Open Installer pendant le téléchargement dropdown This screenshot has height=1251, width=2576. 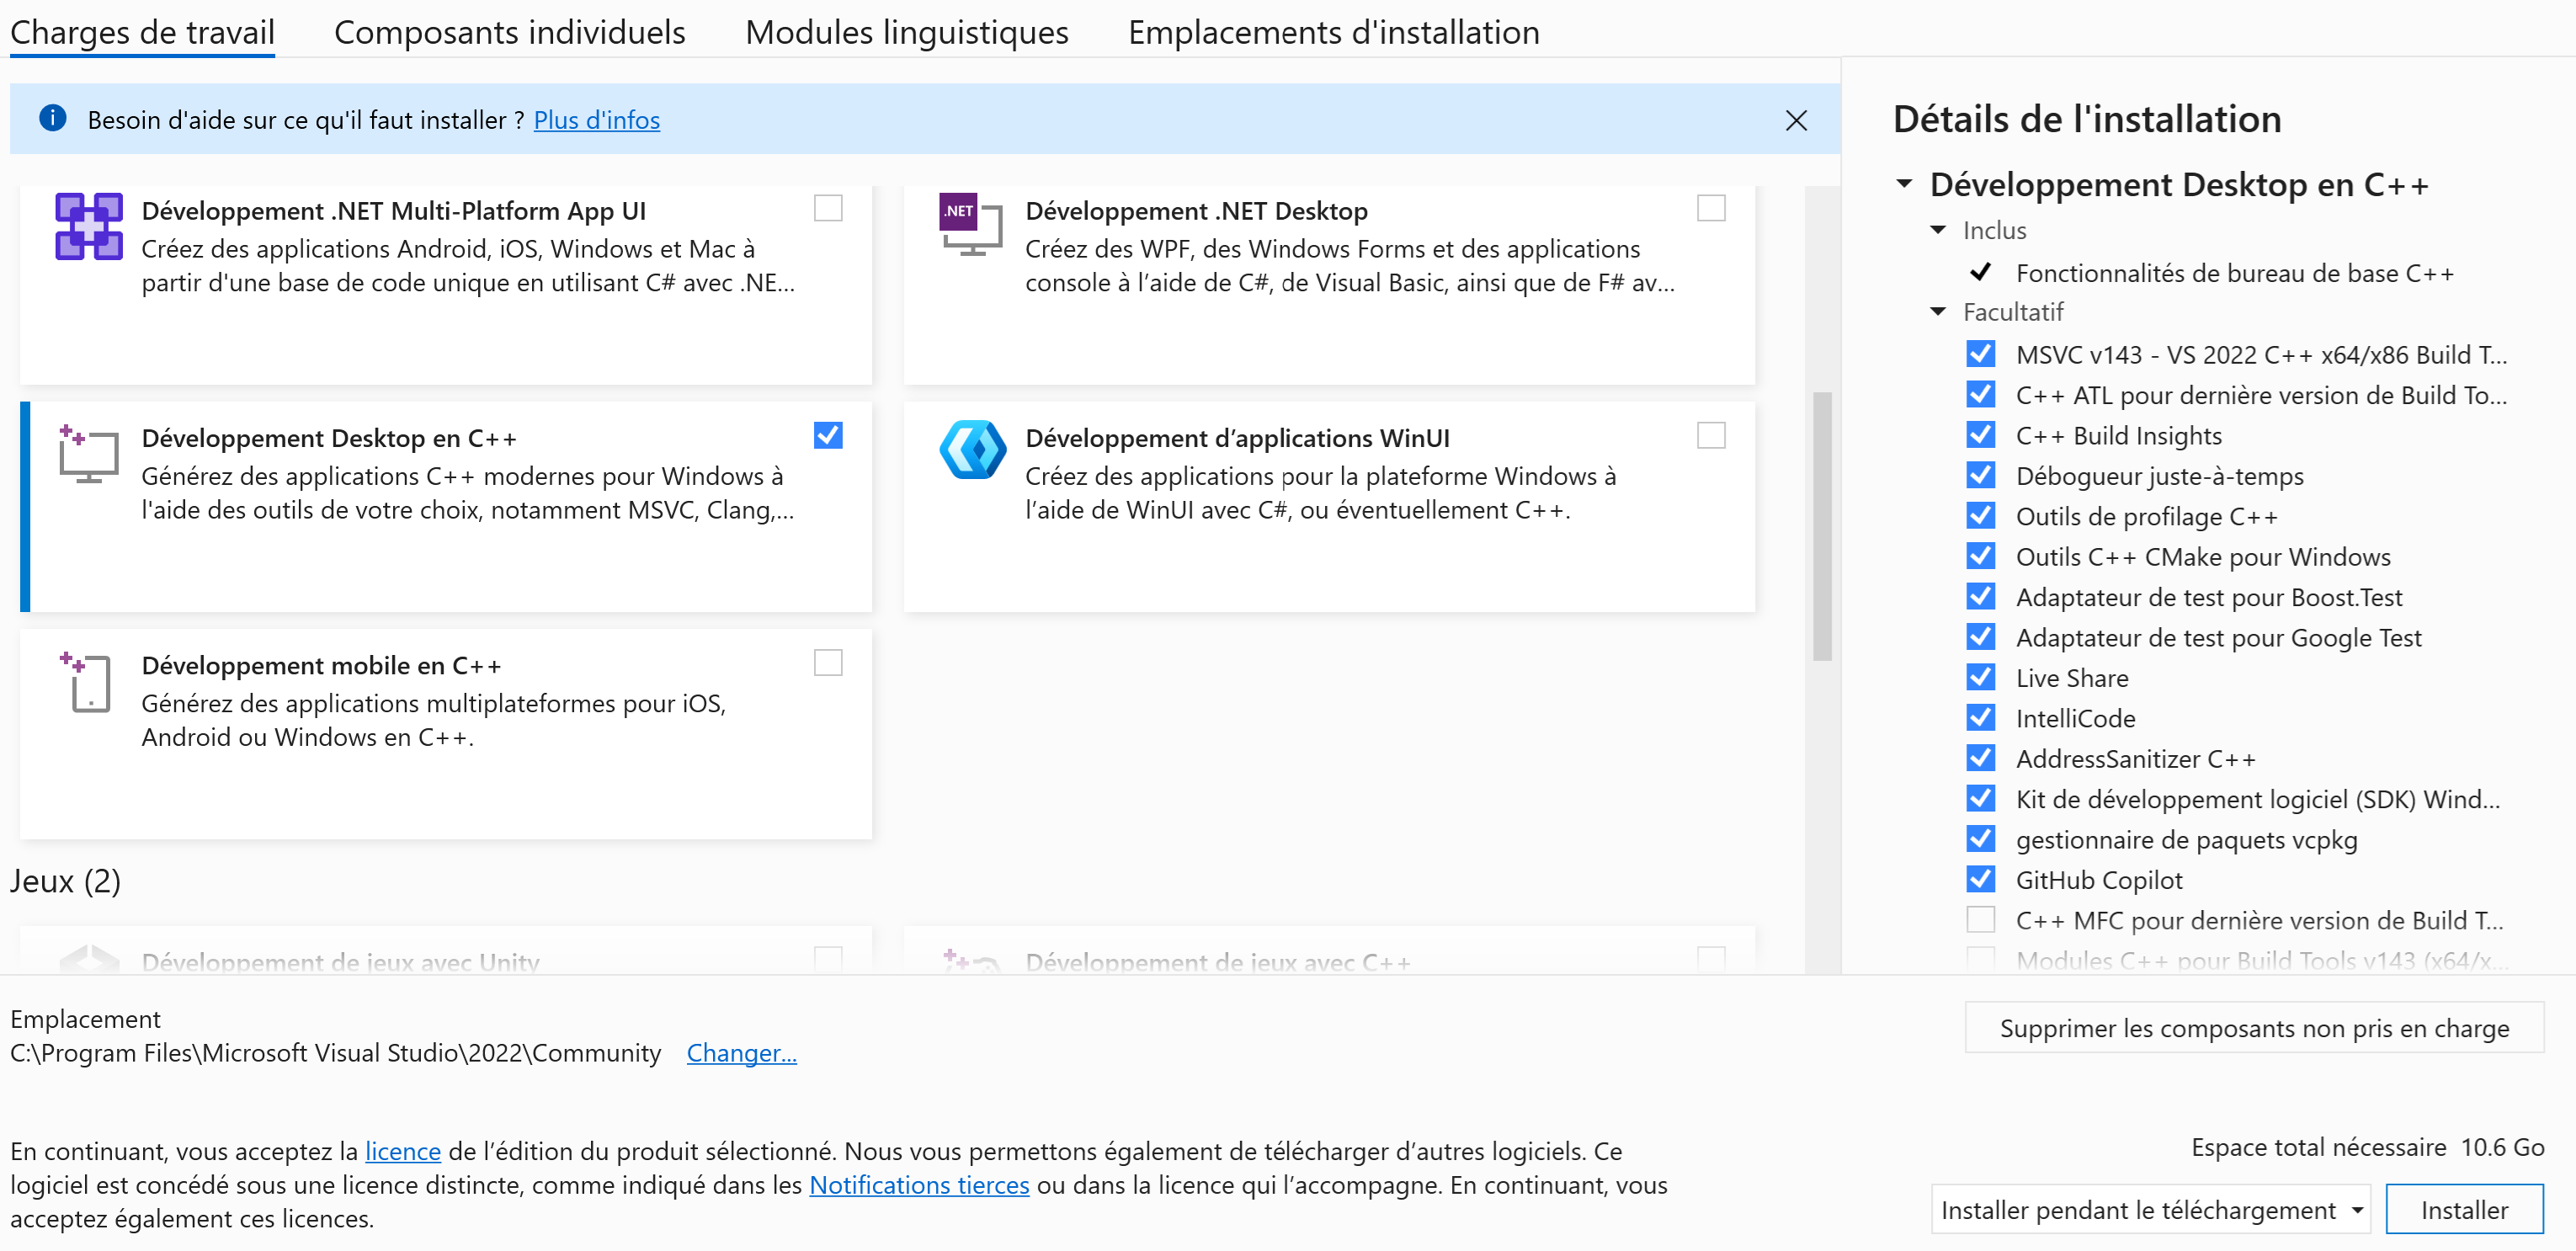tap(2149, 1210)
